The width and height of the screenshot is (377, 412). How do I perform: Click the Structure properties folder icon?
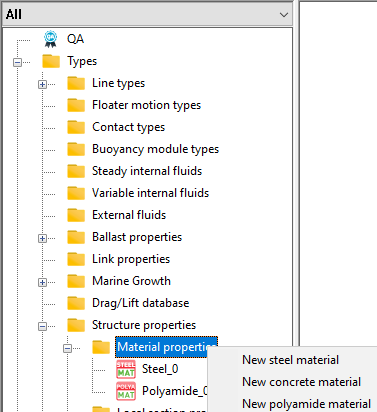pos(76,325)
